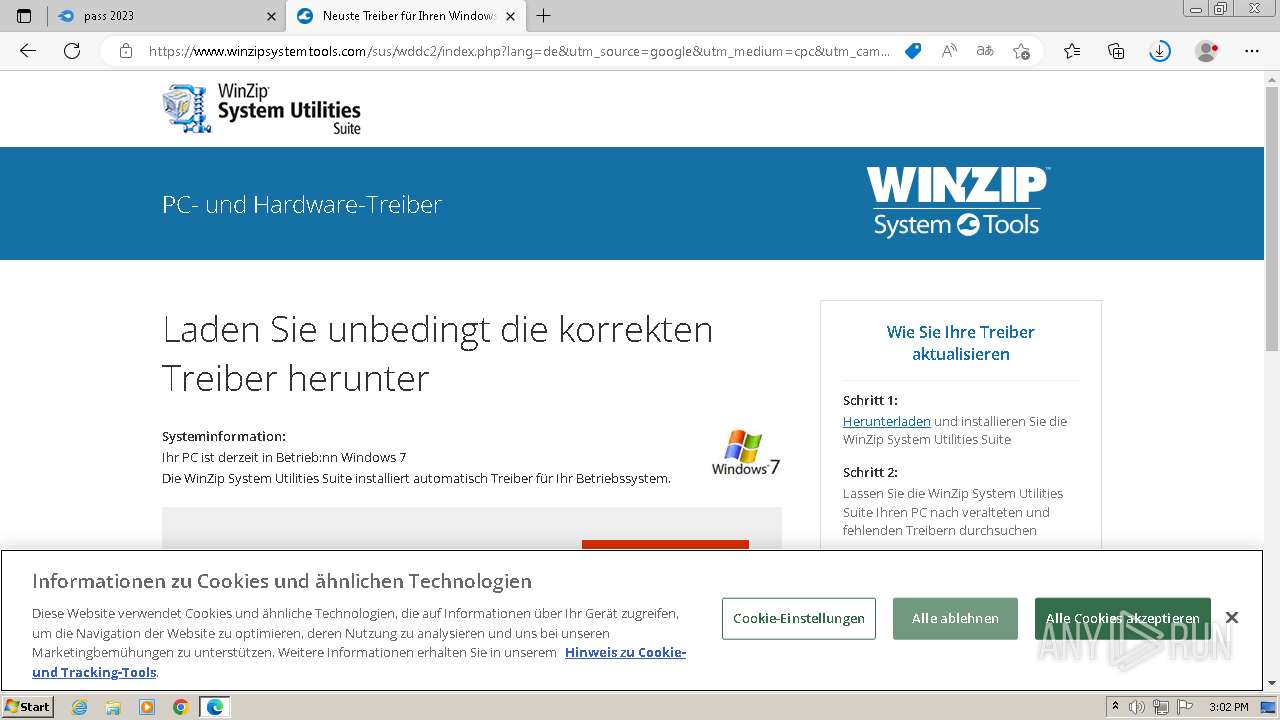Image resolution: width=1280 pixels, height=720 pixels.
Task: Open the shopping price tag icon
Action: (913, 51)
